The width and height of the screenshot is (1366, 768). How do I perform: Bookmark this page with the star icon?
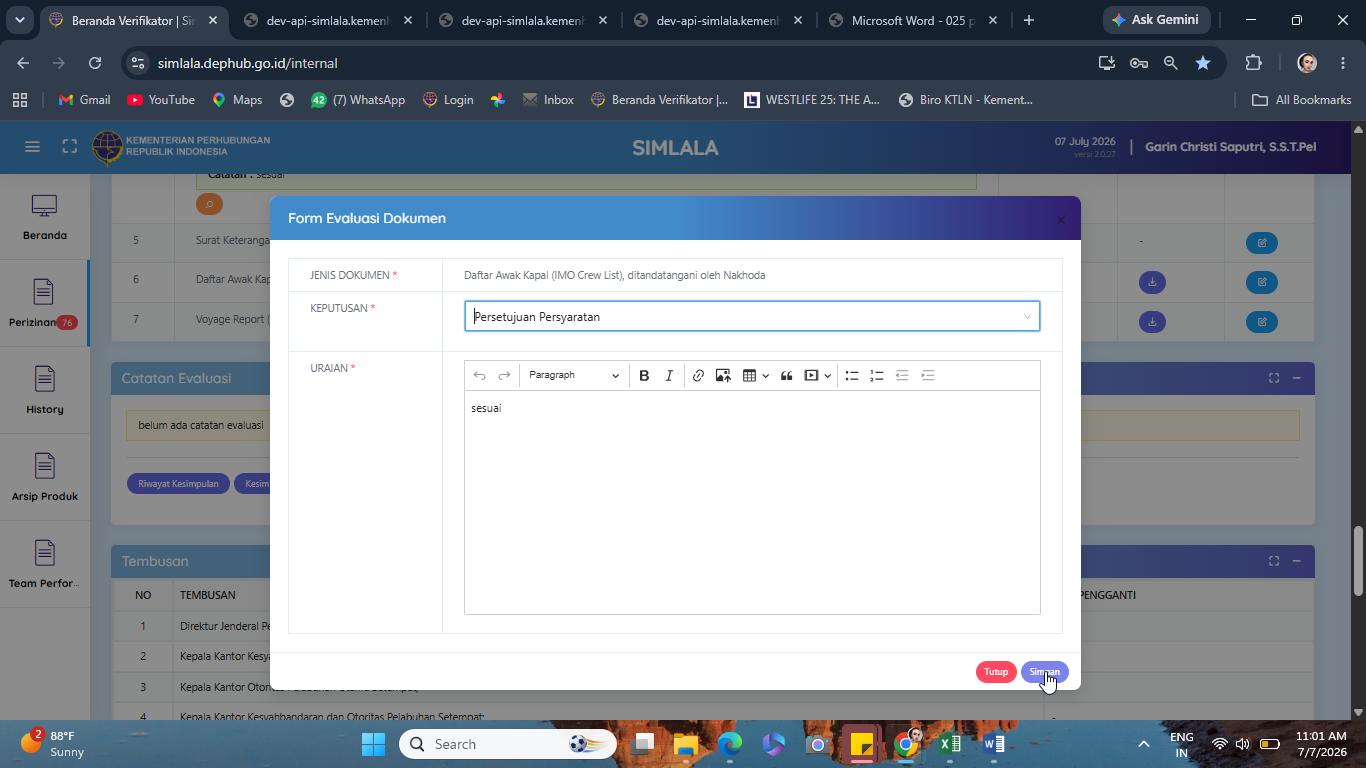coord(1203,63)
